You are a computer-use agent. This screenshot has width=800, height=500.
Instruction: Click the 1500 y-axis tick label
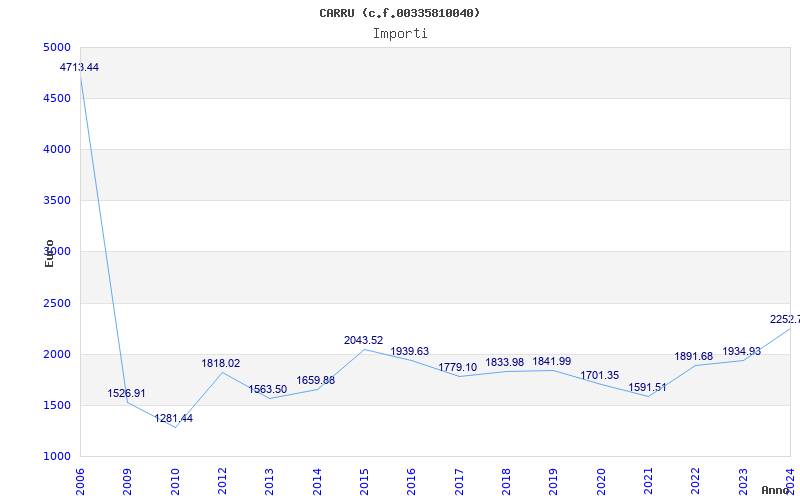[57, 405]
